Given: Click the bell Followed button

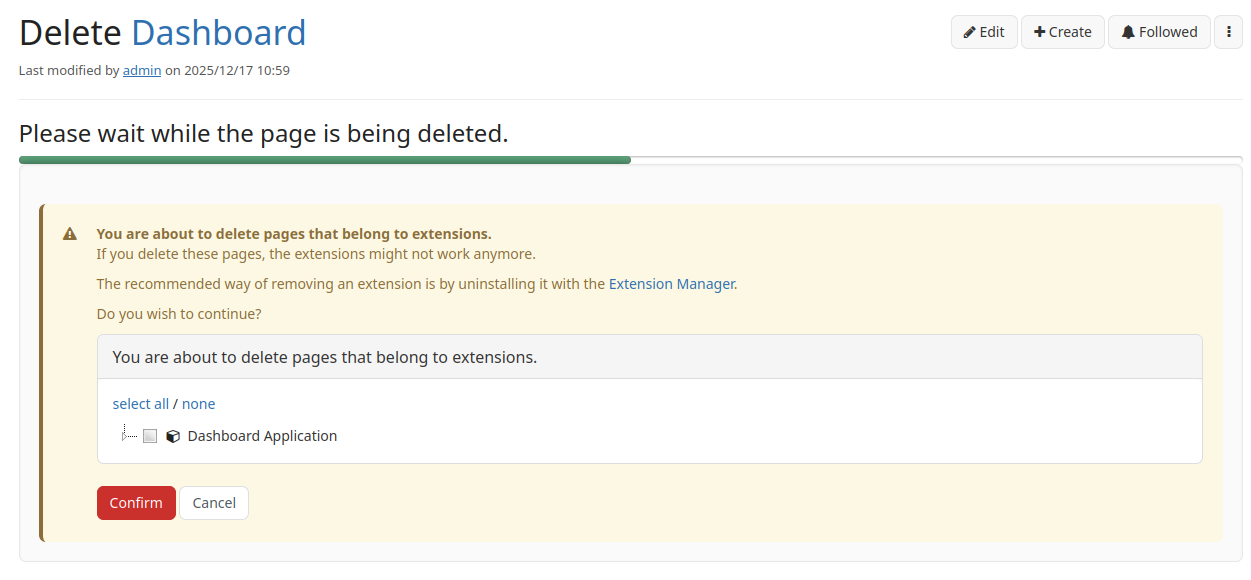Looking at the screenshot, I should pyautogui.click(x=1159, y=32).
